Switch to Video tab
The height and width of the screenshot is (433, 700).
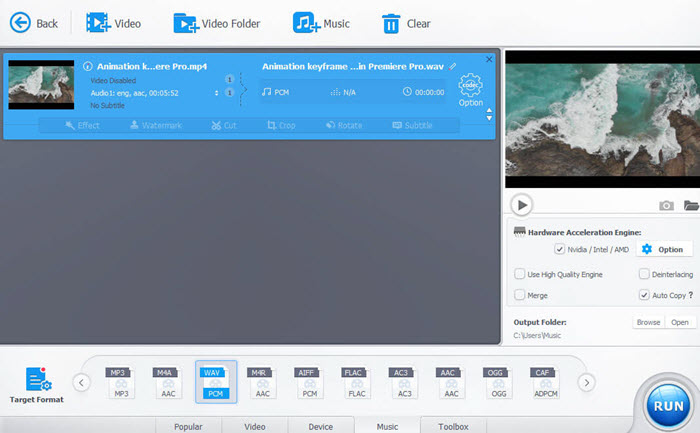254,426
